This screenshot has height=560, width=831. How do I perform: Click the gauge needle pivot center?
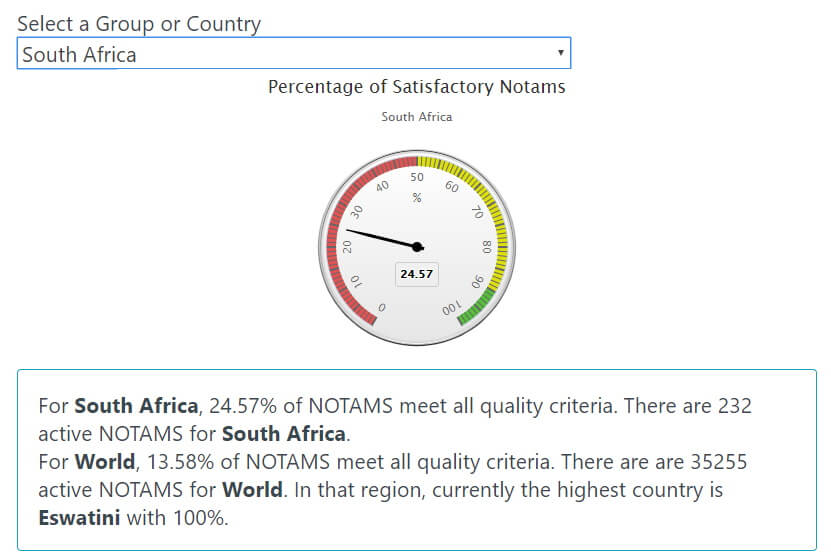[417, 247]
